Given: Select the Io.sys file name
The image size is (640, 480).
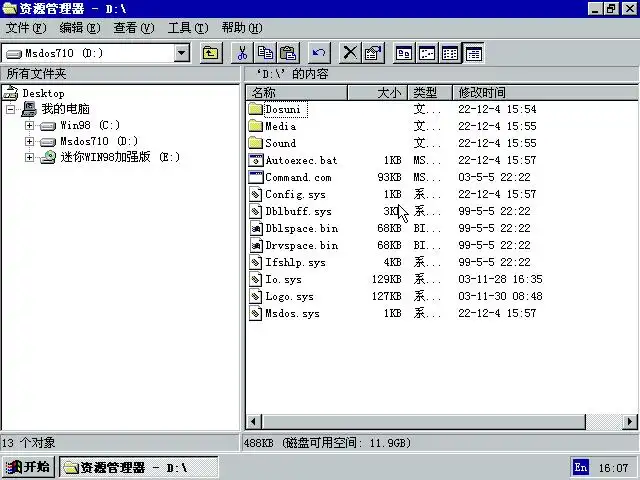Looking at the screenshot, I should pos(284,280).
